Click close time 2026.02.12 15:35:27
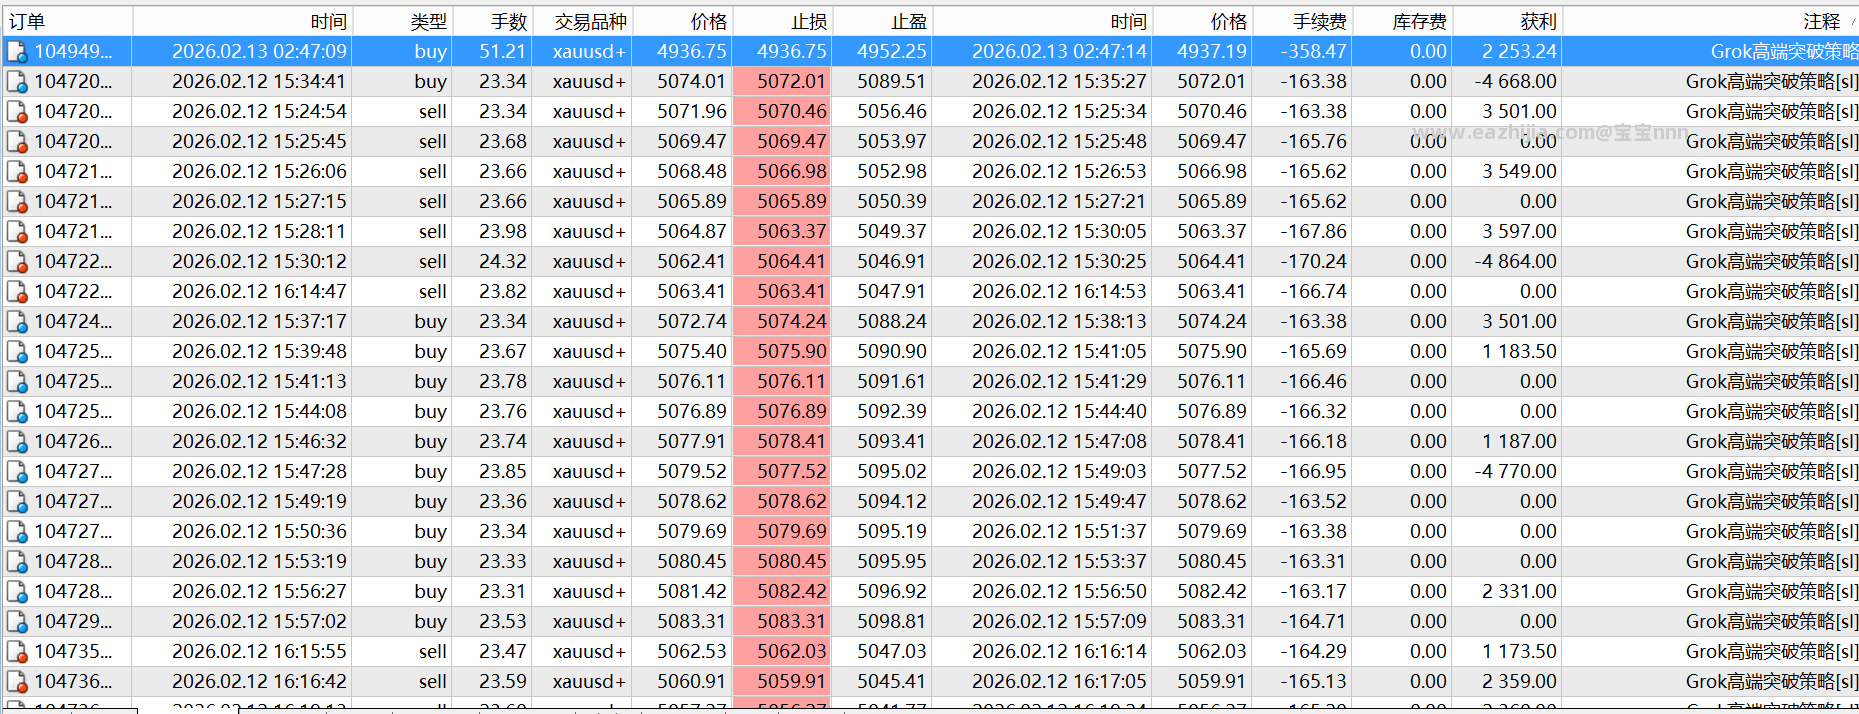The image size is (1859, 714). 1059,81
